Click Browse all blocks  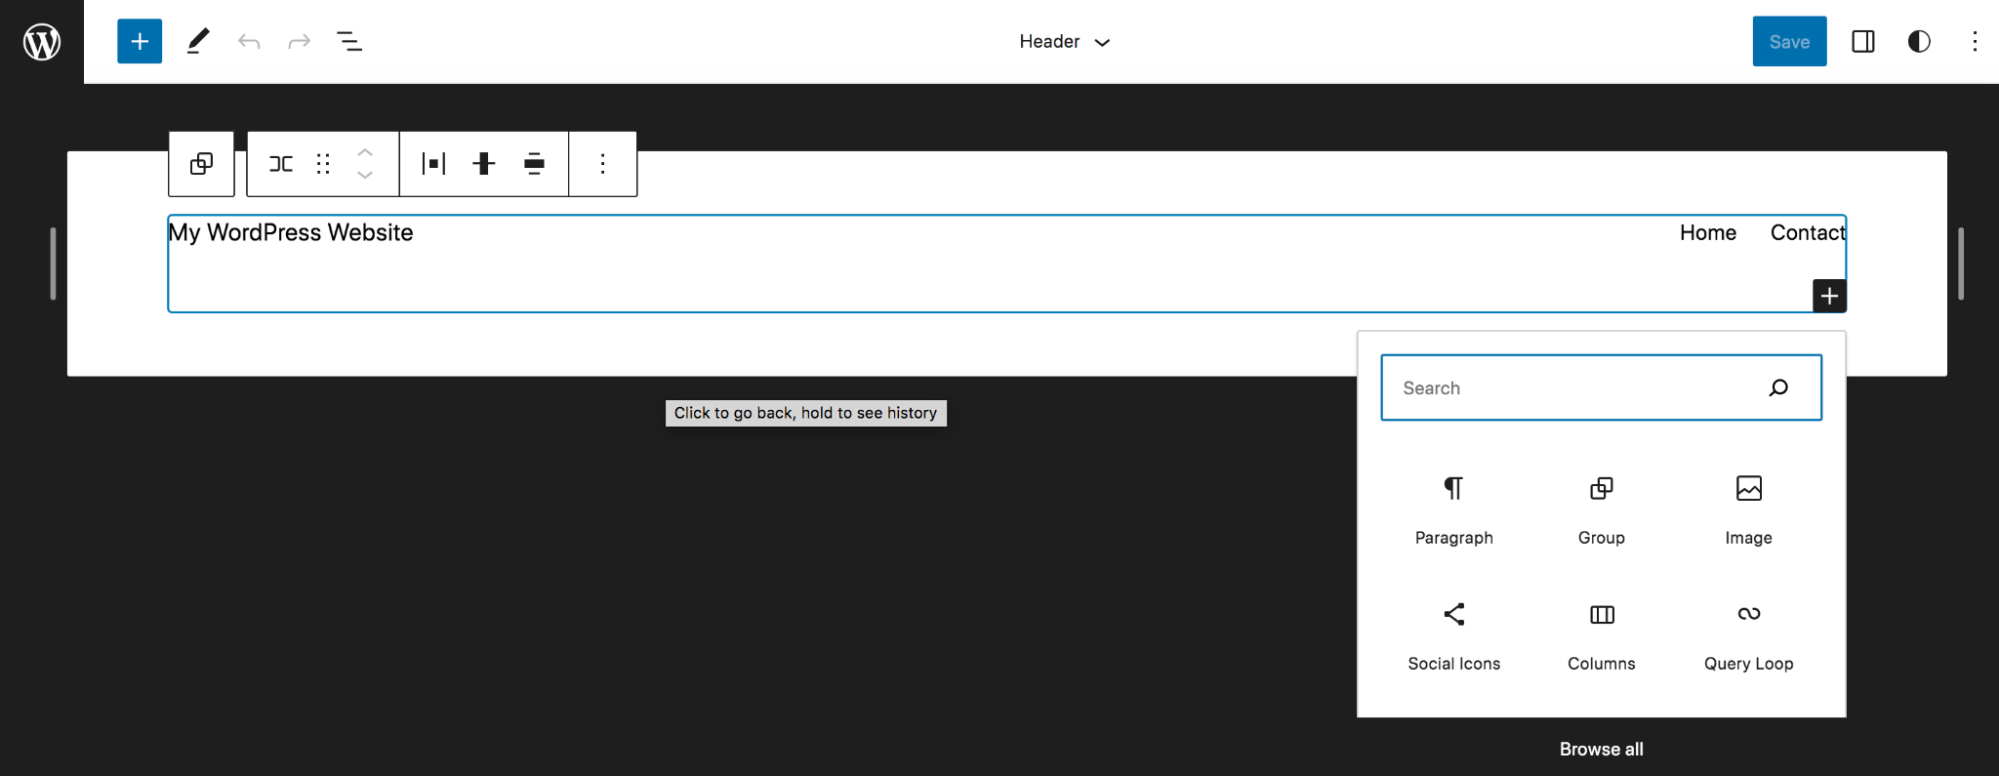[1601, 749]
